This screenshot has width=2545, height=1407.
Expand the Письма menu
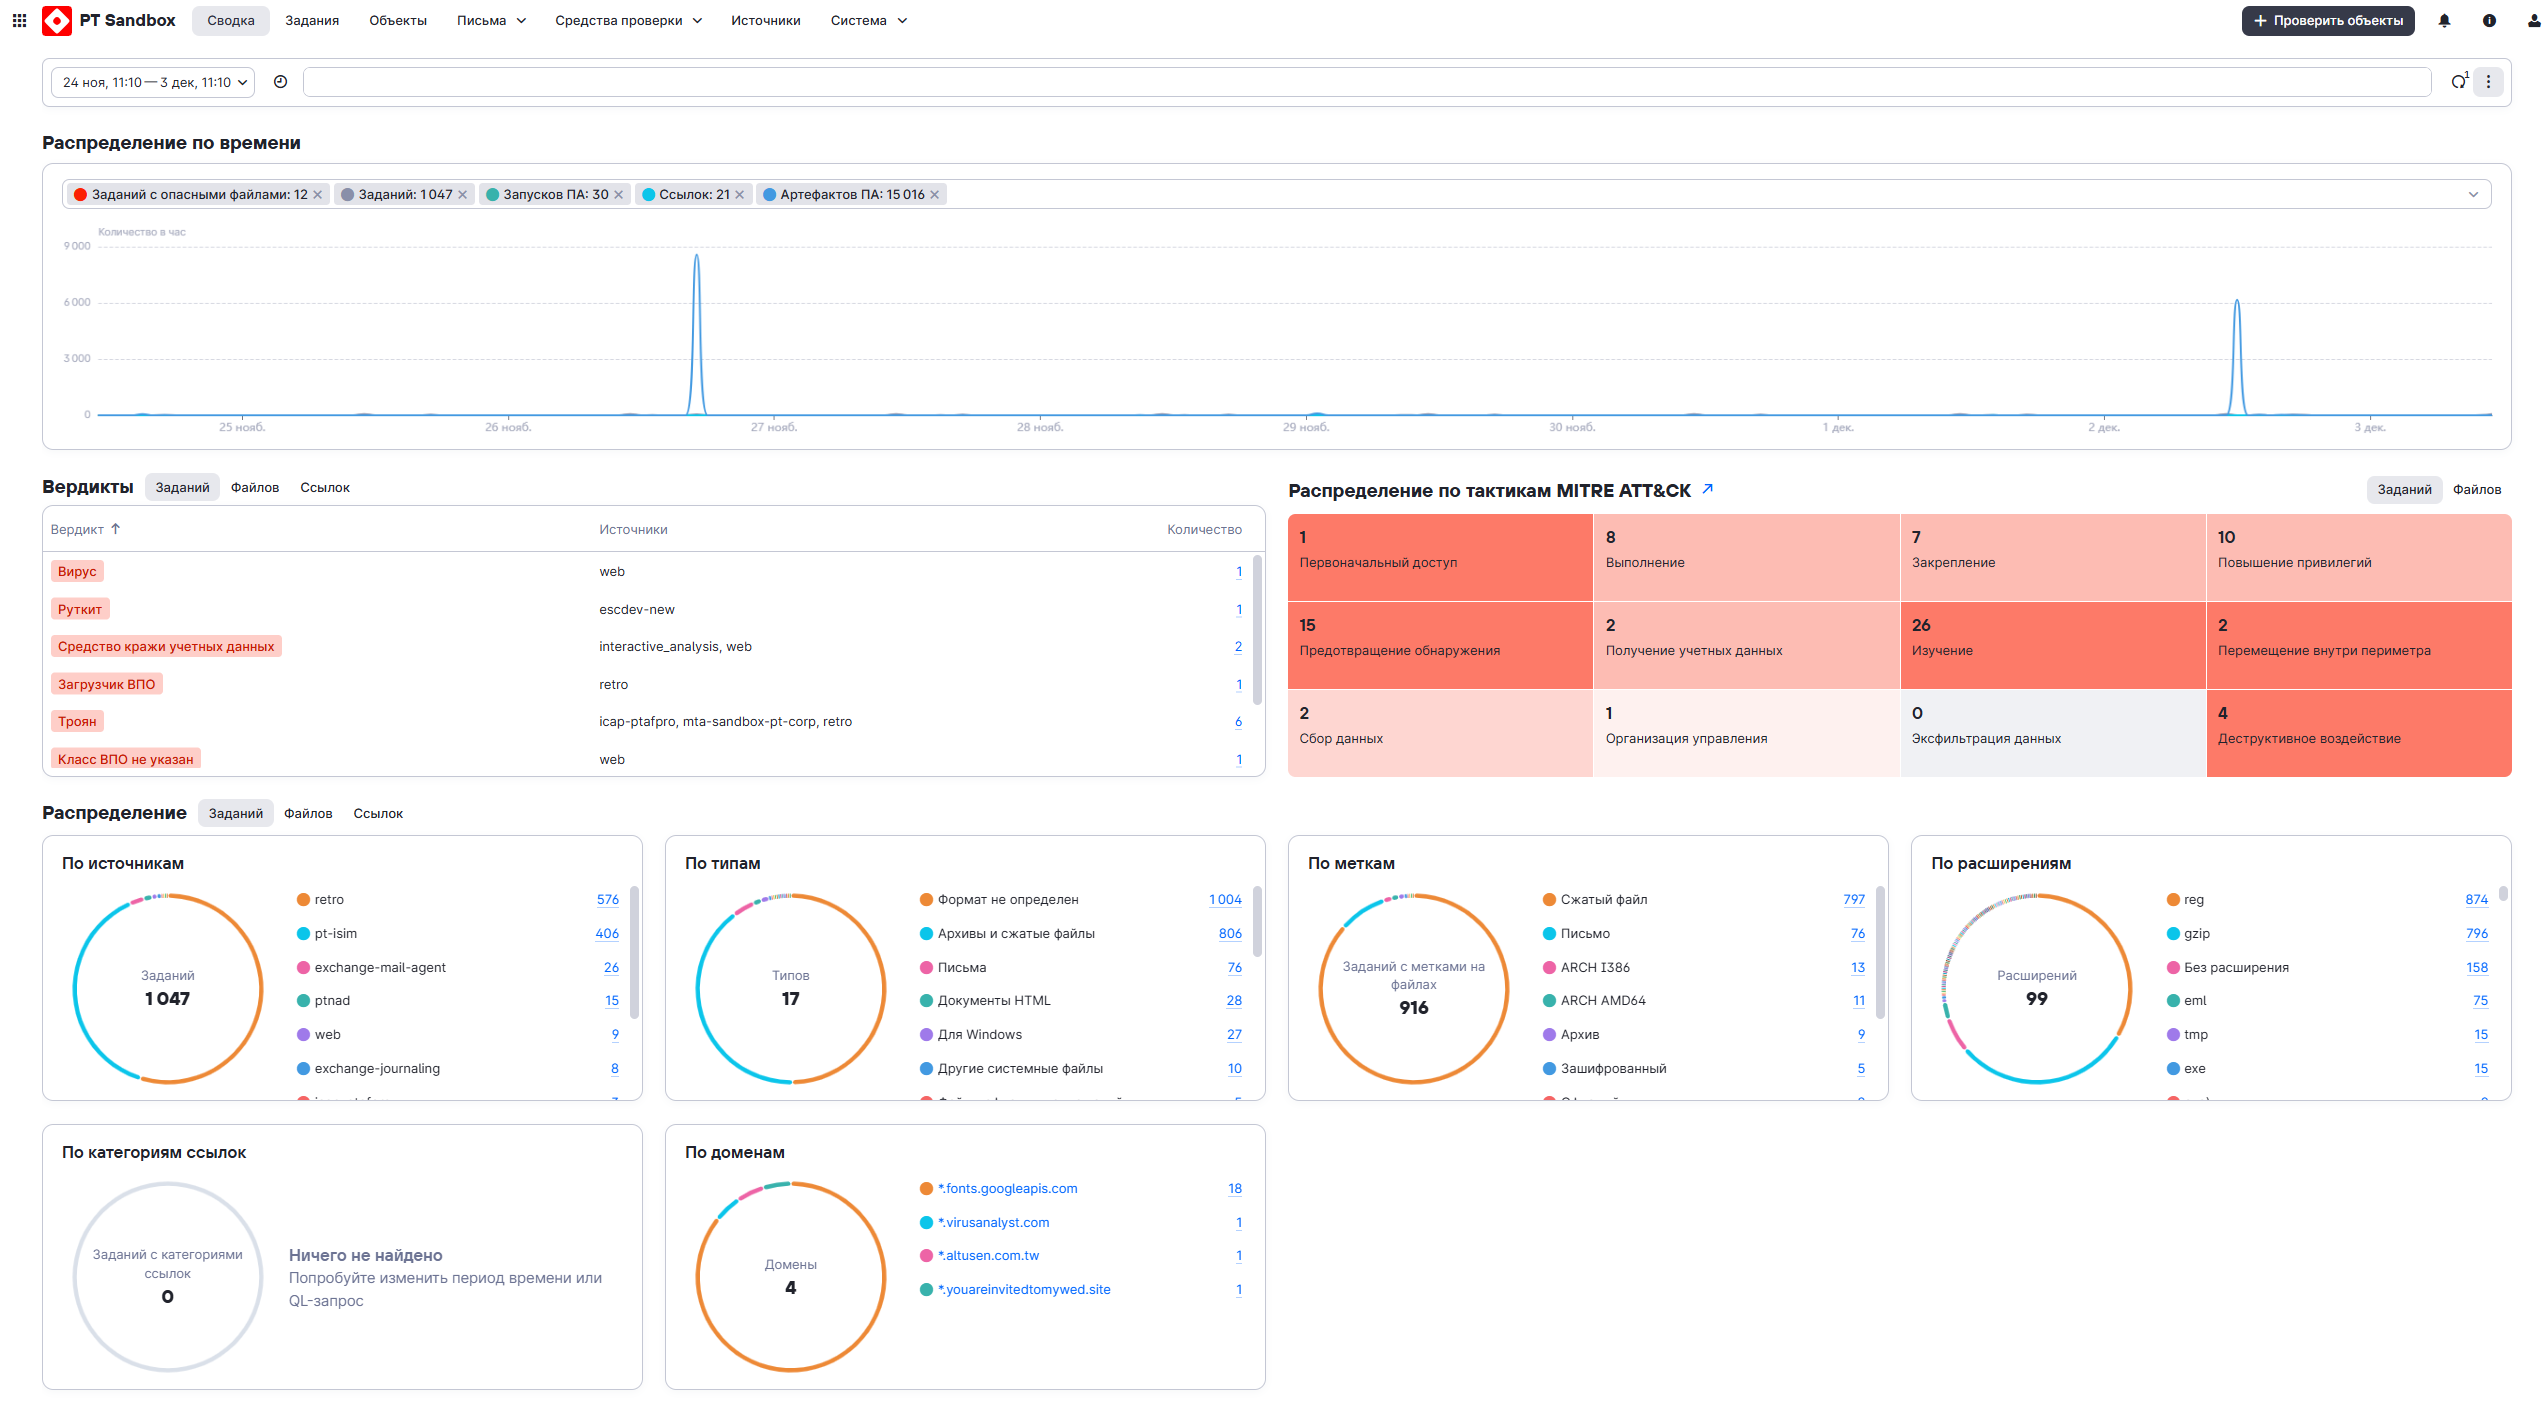click(491, 21)
